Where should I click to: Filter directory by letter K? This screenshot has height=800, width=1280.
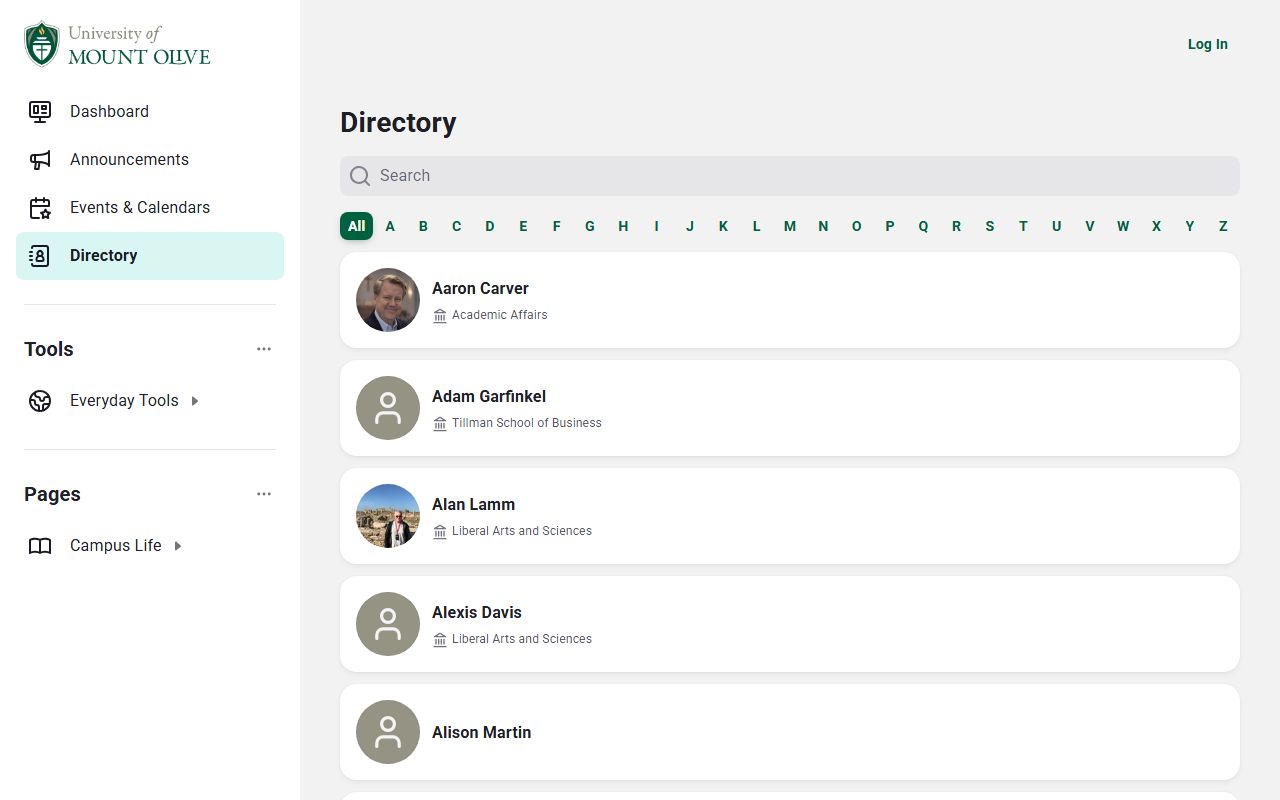(723, 226)
